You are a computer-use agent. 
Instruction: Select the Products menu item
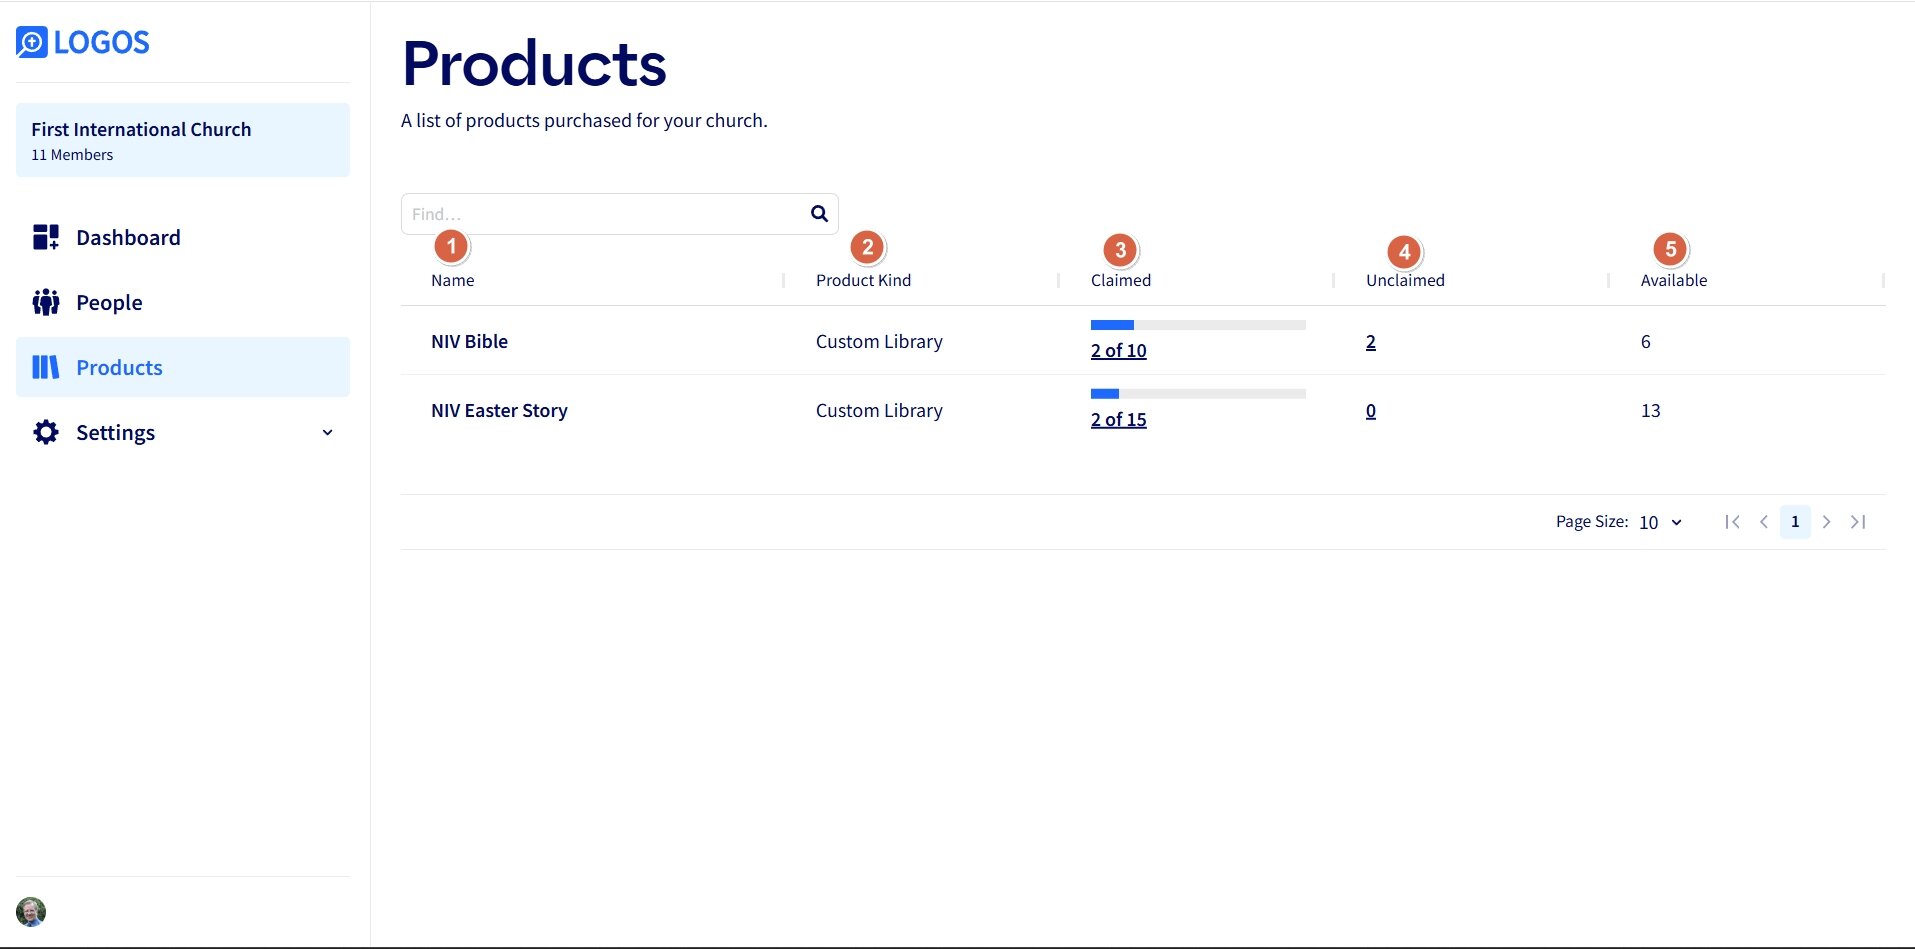point(183,367)
